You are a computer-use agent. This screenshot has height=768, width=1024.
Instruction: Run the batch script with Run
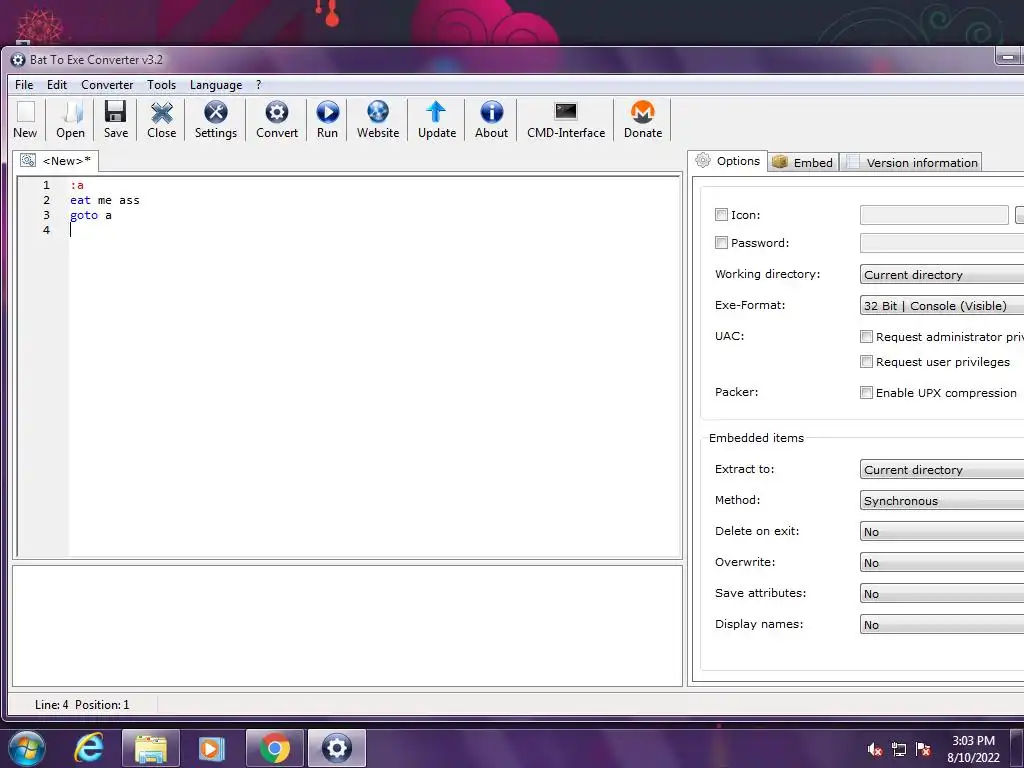click(x=327, y=120)
